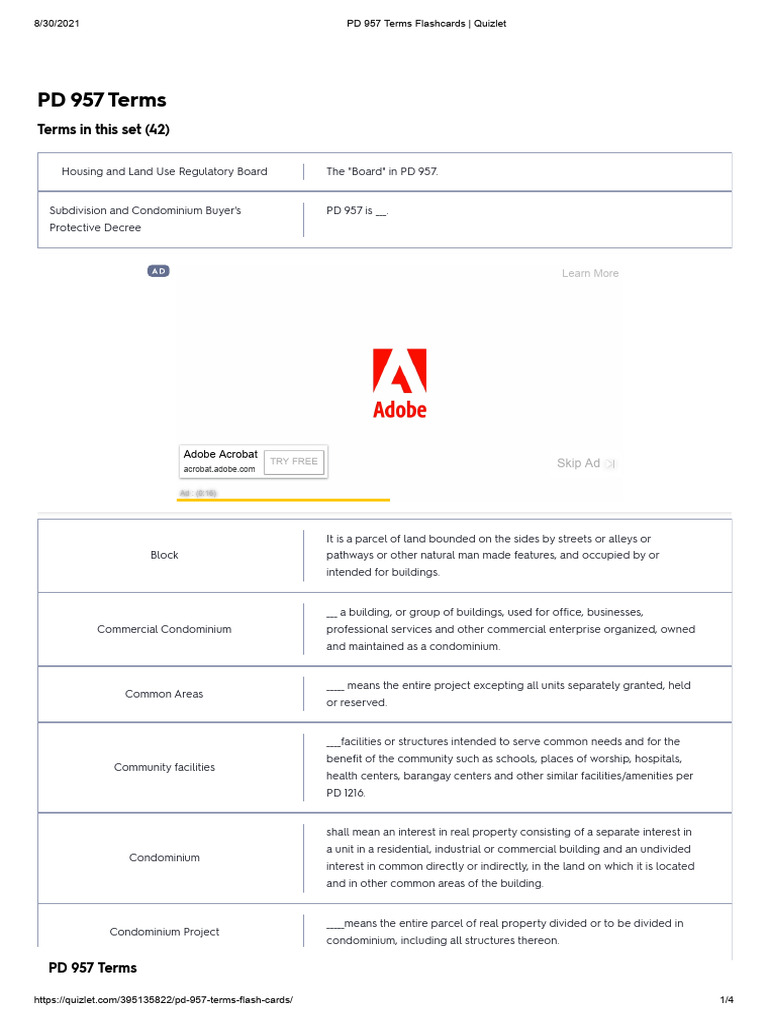Click the AD badge above the advertisement
The width and height of the screenshot is (768, 1024).
(158, 271)
